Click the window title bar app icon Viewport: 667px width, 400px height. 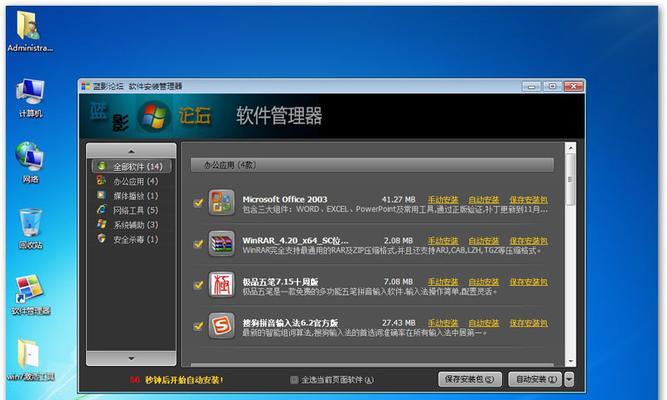point(86,86)
